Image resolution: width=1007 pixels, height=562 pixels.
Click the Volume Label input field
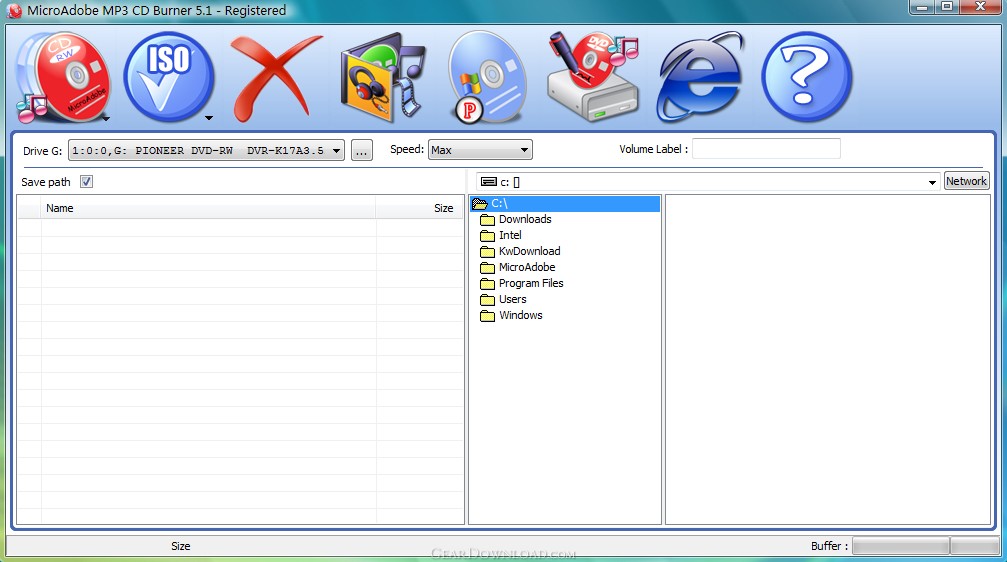click(766, 149)
